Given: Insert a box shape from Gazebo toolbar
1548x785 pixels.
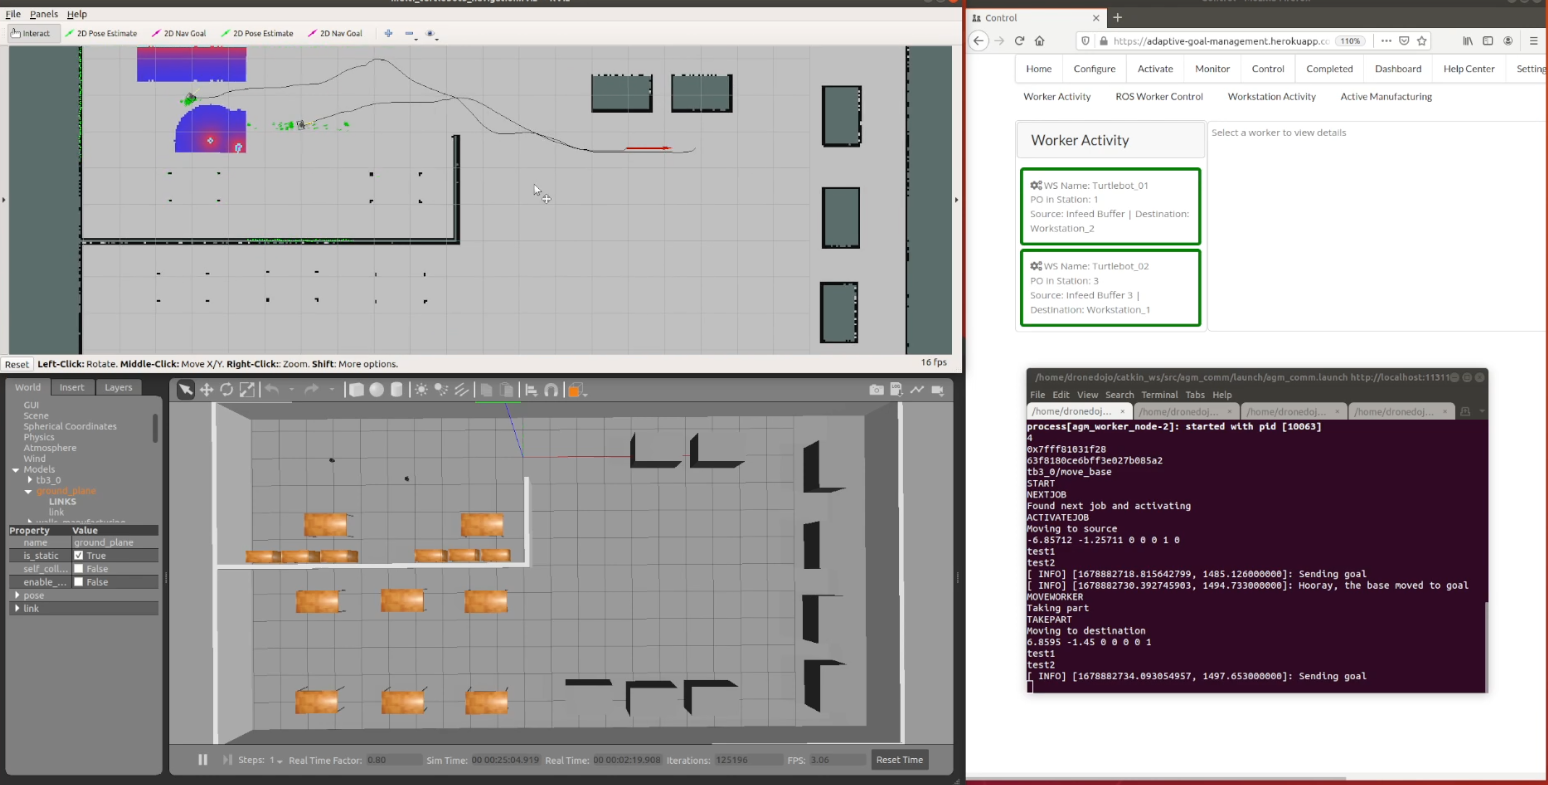Looking at the screenshot, I should click(356, 390).
